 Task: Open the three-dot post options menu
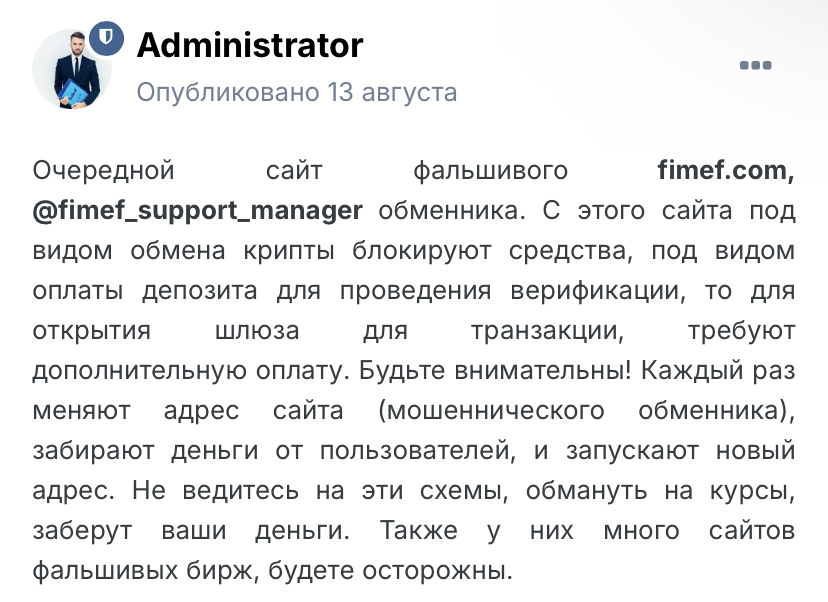tap(755, 65)
